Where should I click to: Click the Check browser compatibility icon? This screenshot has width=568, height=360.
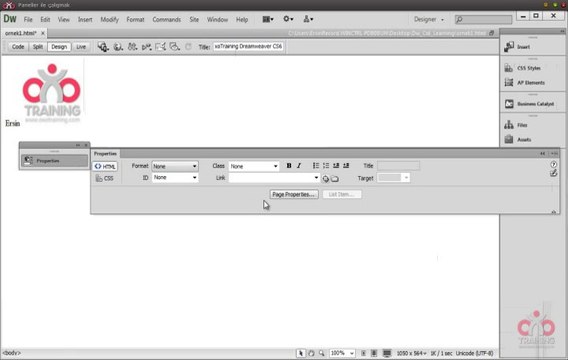pos(160,47)
